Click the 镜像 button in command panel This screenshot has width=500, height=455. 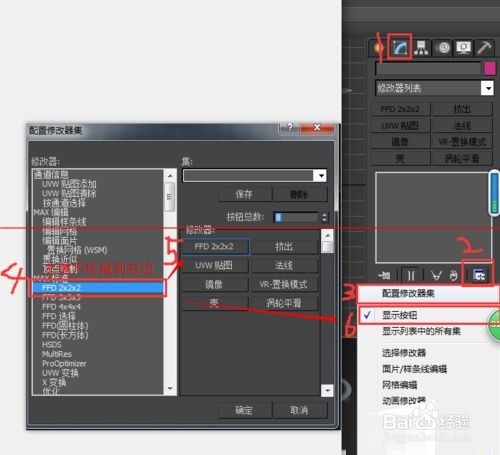(400, 142)
